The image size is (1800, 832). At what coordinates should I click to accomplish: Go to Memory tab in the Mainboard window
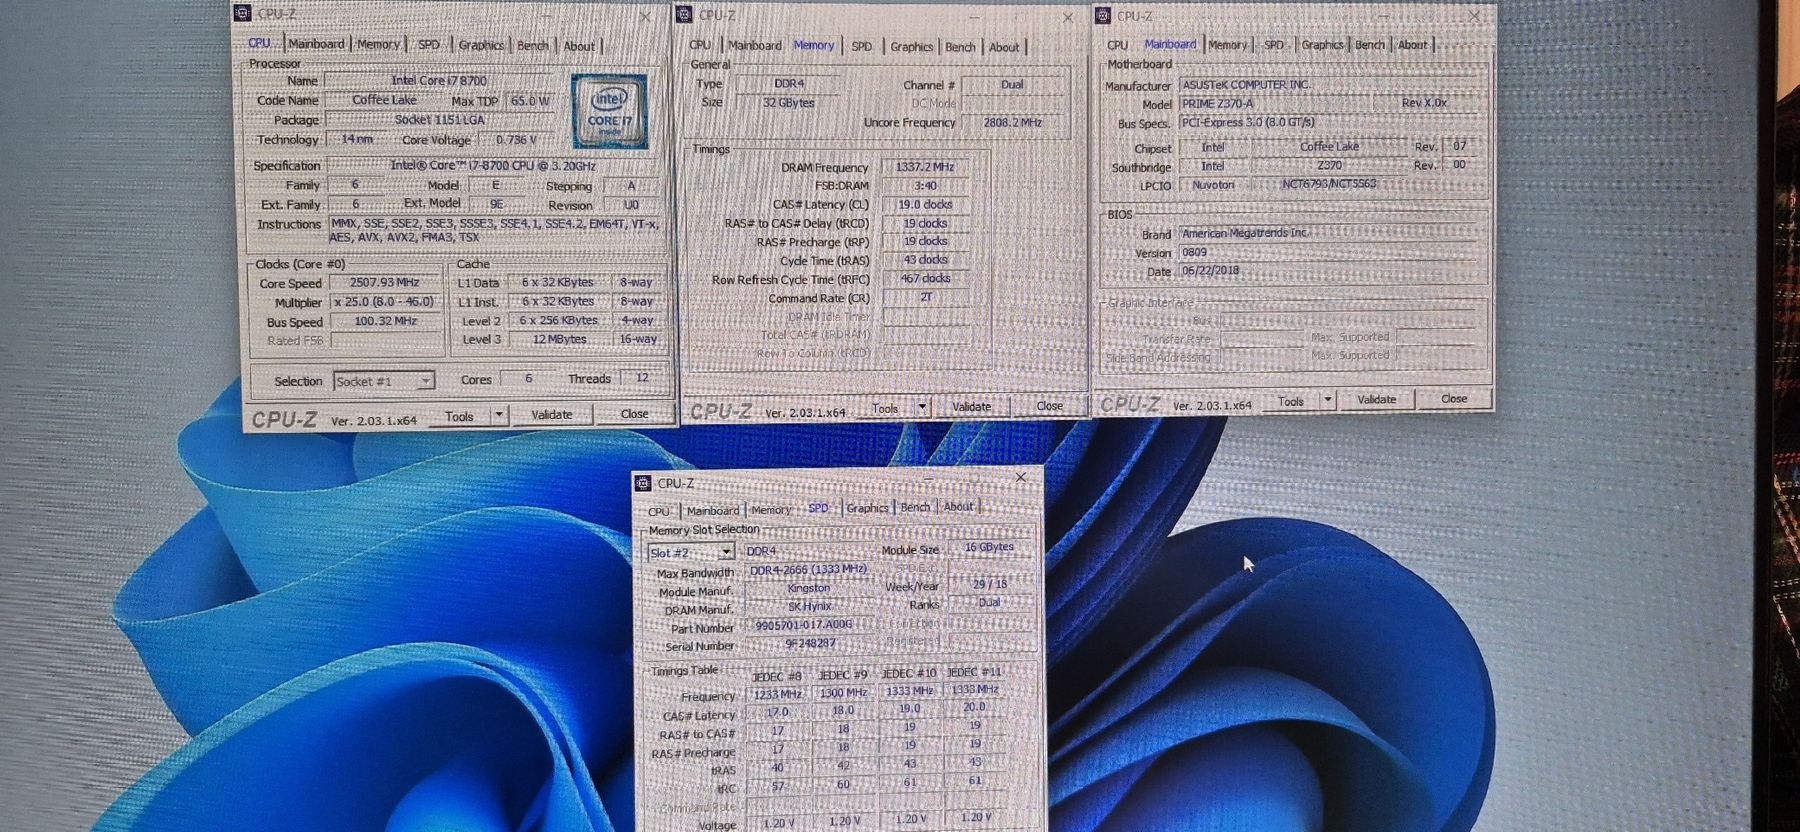[1227, 45]
